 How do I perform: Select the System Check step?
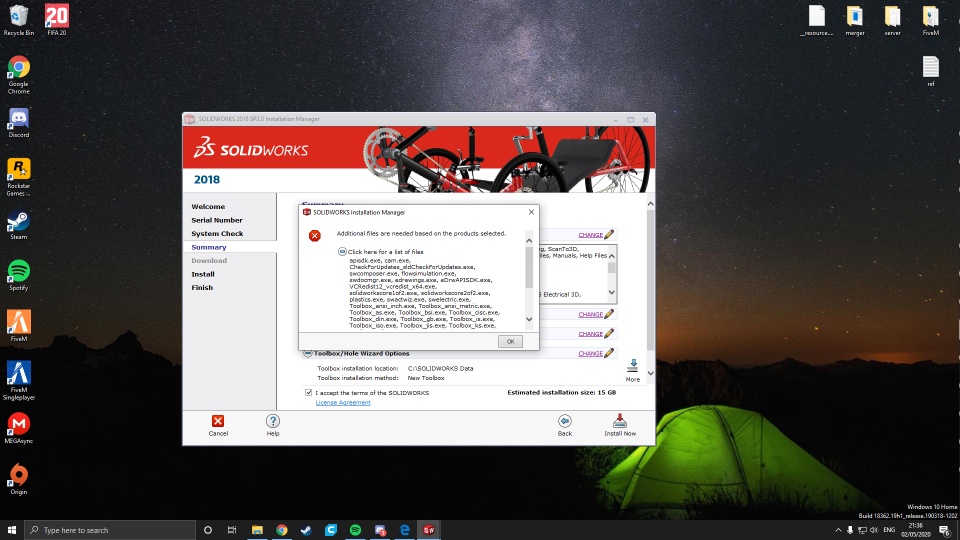(x=217, y=234)
